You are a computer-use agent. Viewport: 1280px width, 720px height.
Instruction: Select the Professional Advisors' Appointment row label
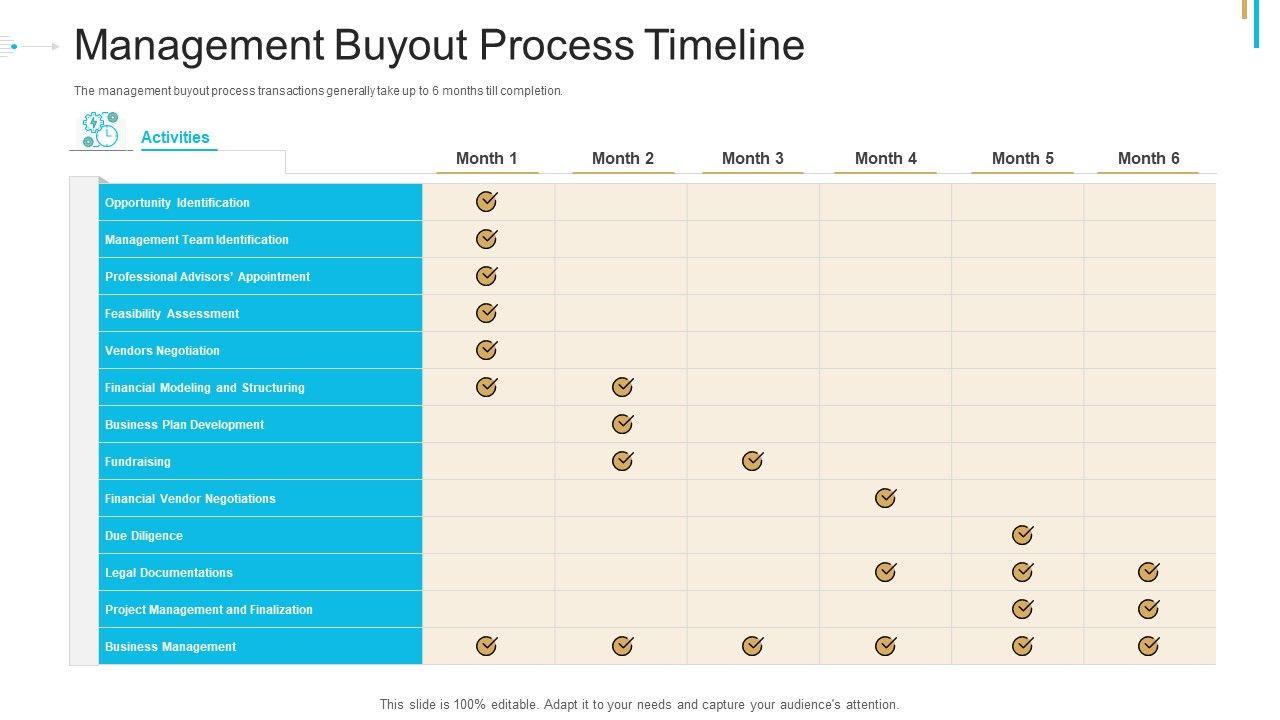click(x=207, y=277)
